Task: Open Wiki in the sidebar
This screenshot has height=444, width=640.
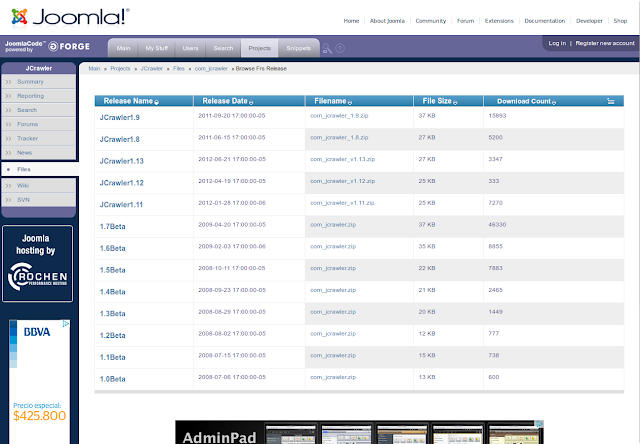Action: click(39, 185)
